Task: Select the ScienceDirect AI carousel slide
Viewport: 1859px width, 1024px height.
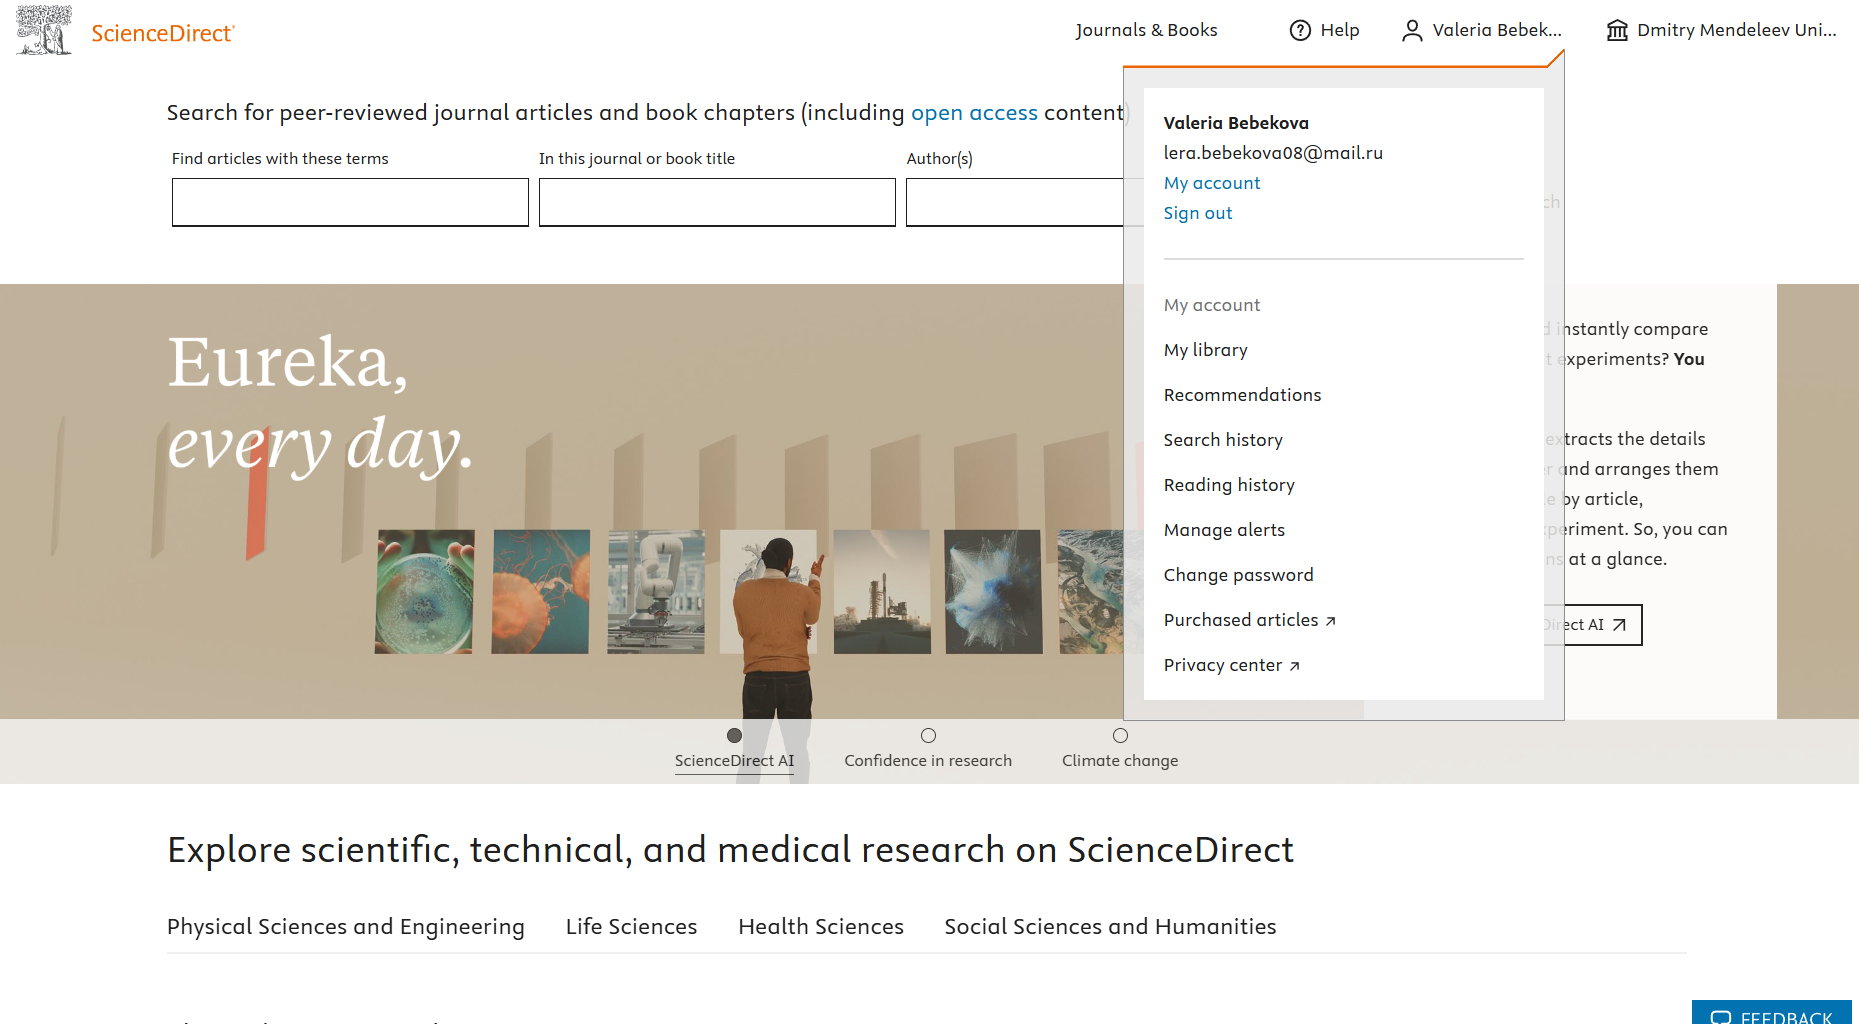Action: pos(734,736)
